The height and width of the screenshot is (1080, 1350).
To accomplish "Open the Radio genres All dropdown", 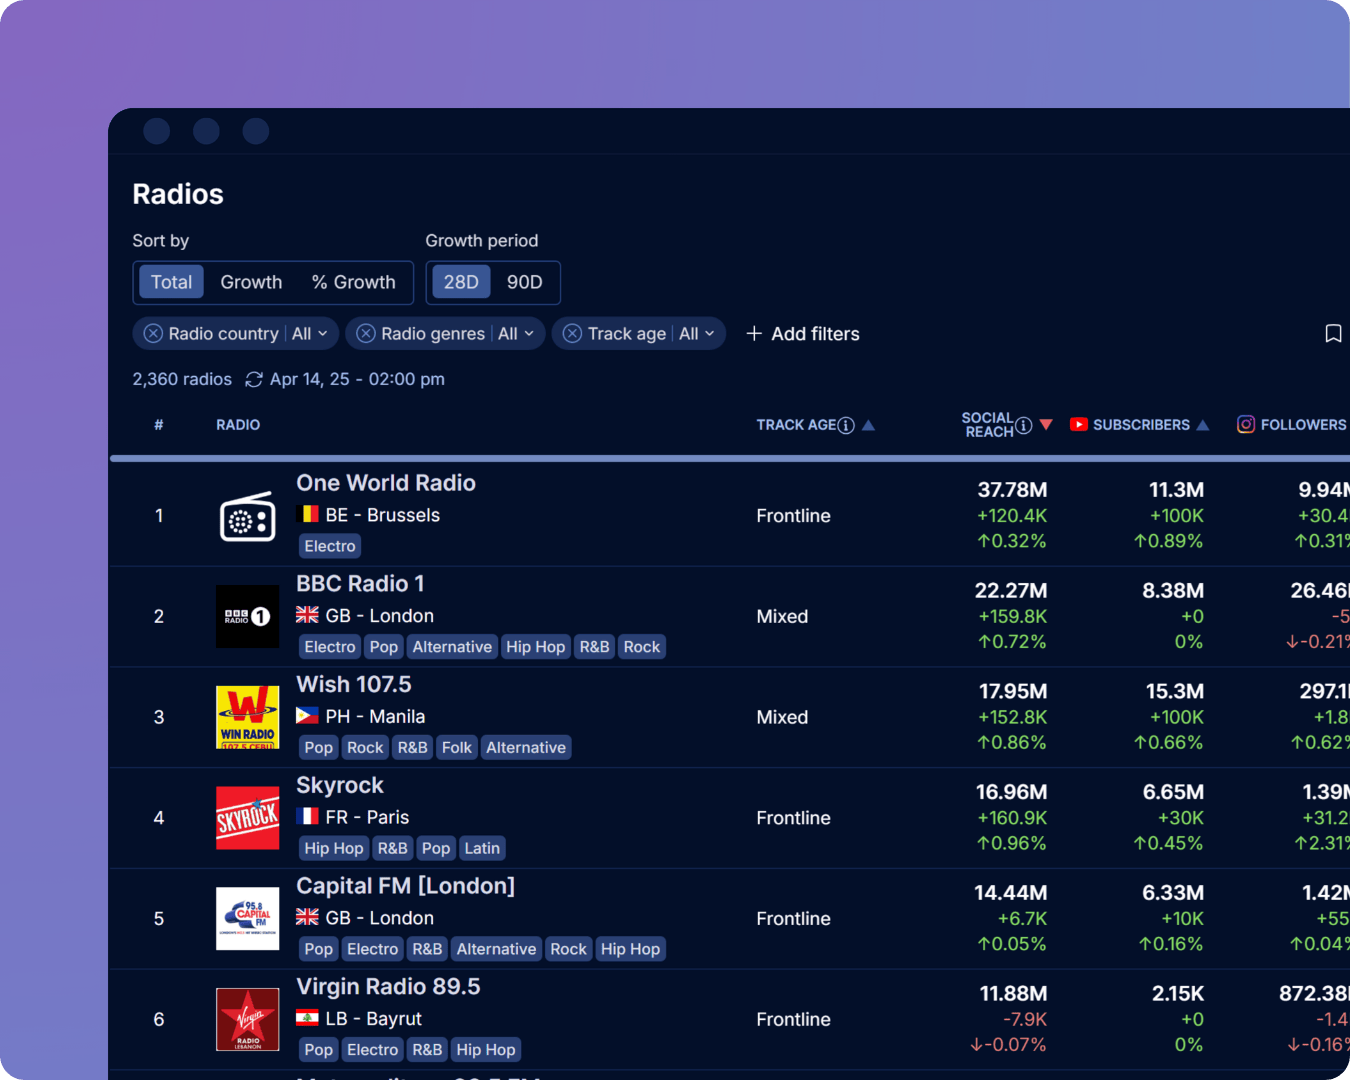I will [x=516, y=334].
